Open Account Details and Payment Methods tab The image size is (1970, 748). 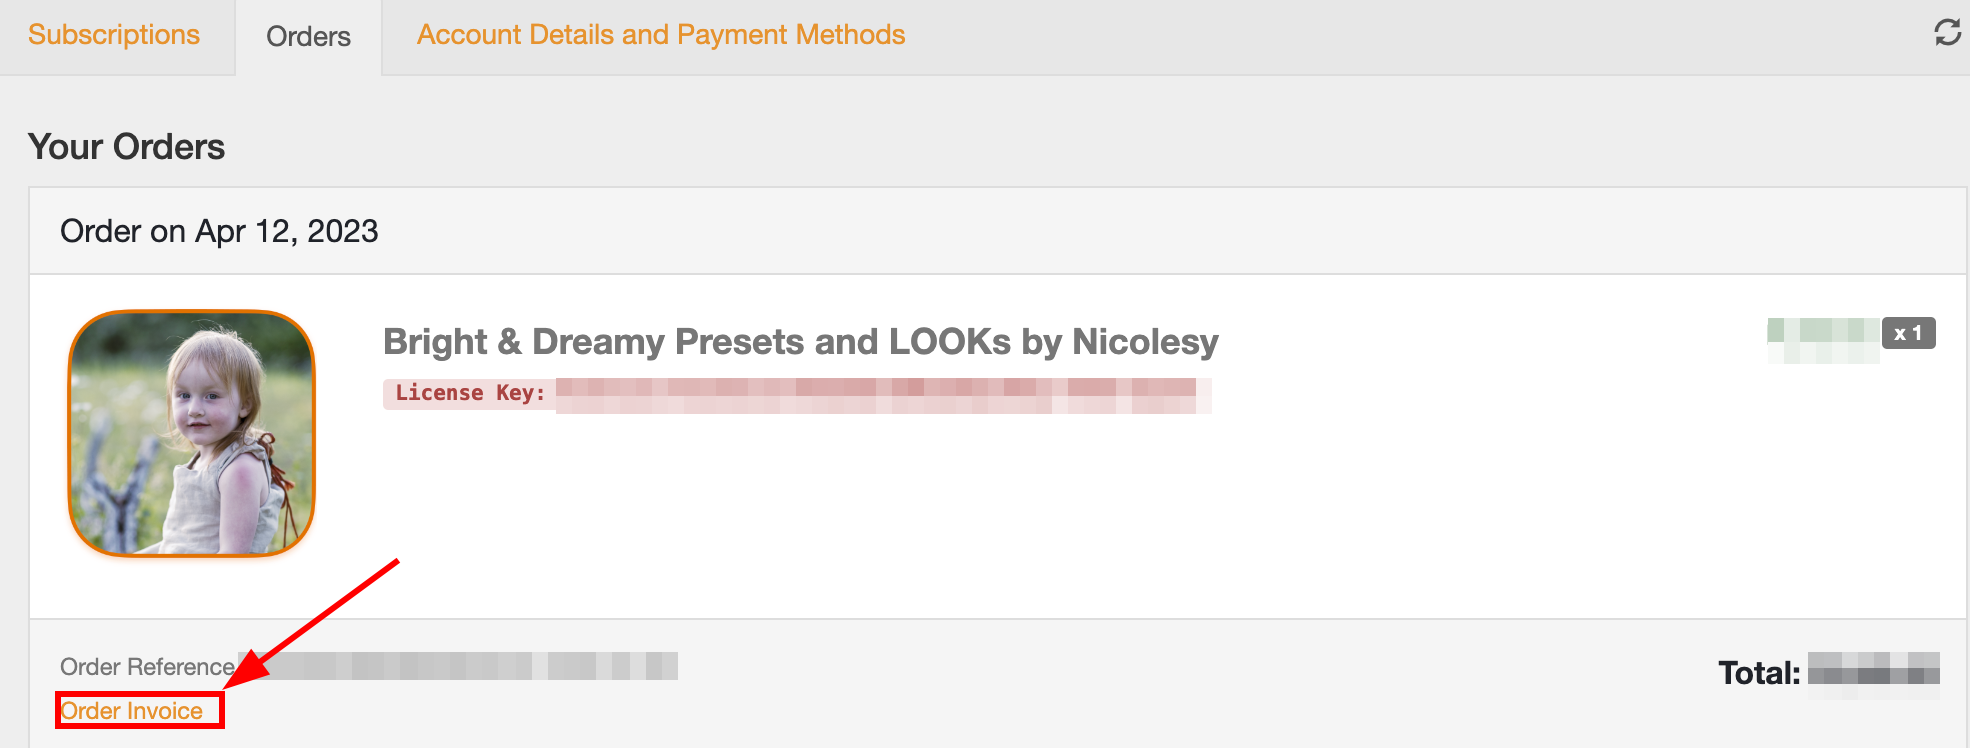[661, 35]
